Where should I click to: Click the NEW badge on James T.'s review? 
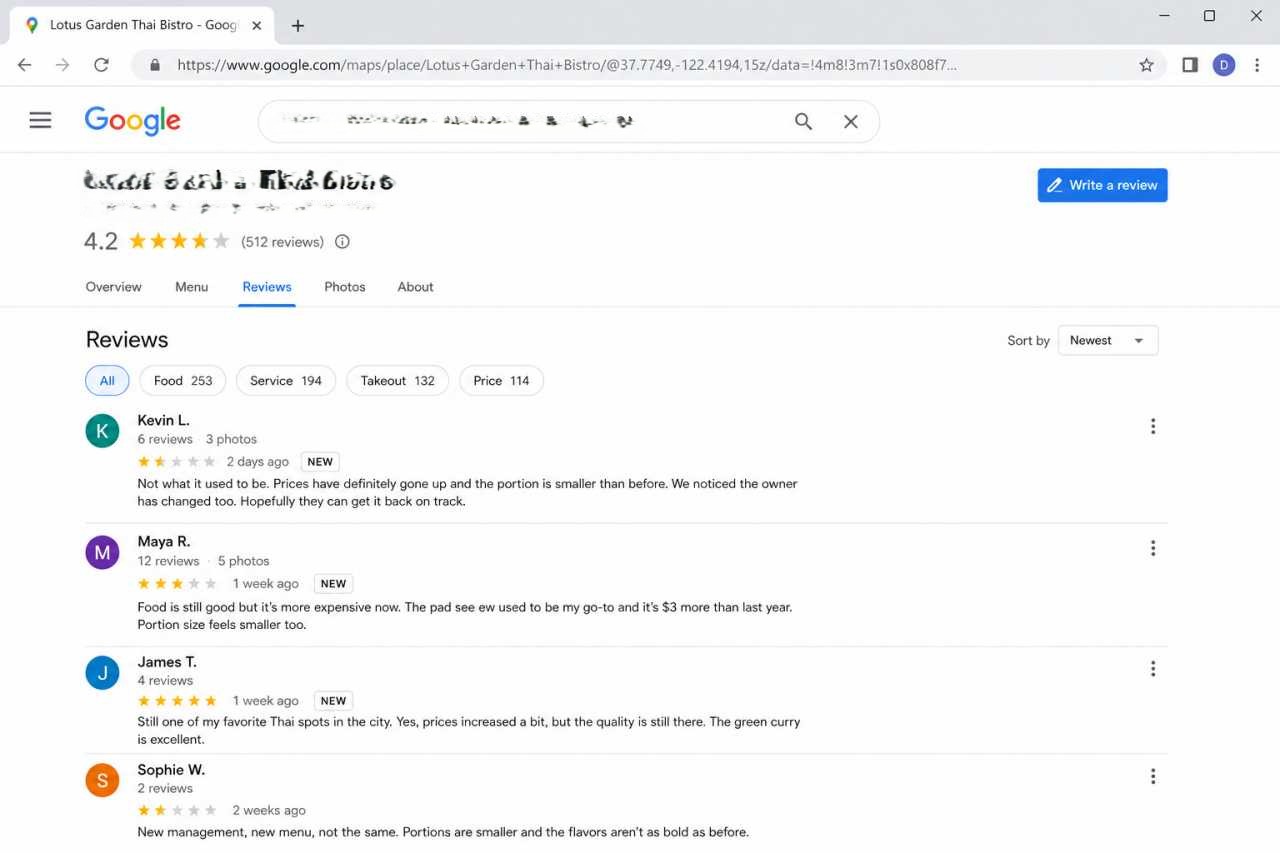[x=334, y=701]
